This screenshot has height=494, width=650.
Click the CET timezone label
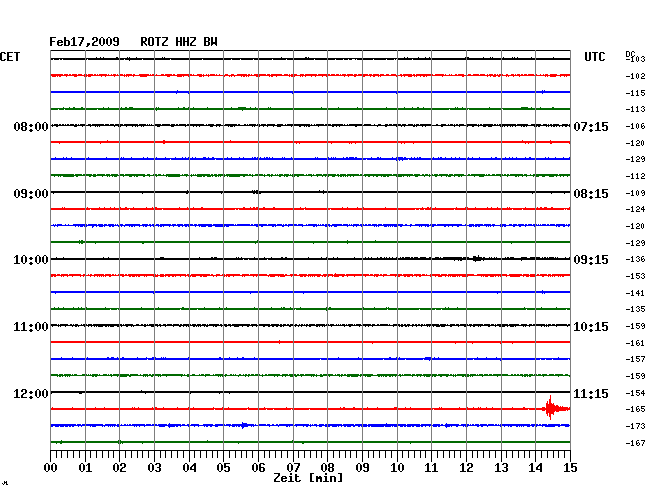[x=10, y=57]
